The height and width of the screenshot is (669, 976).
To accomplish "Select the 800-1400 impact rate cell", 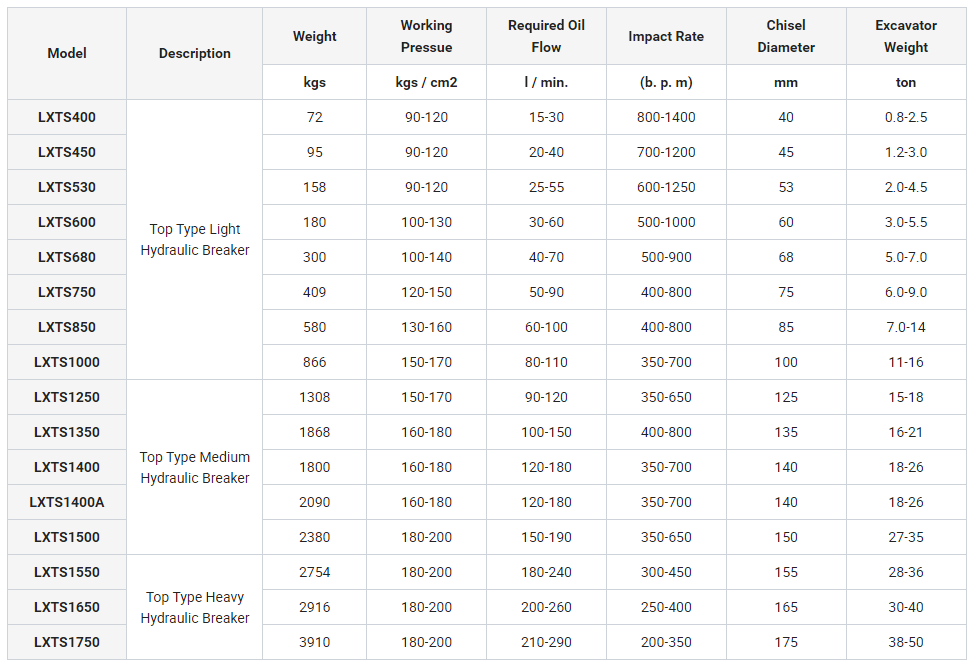I will click(x=666, y=118).
